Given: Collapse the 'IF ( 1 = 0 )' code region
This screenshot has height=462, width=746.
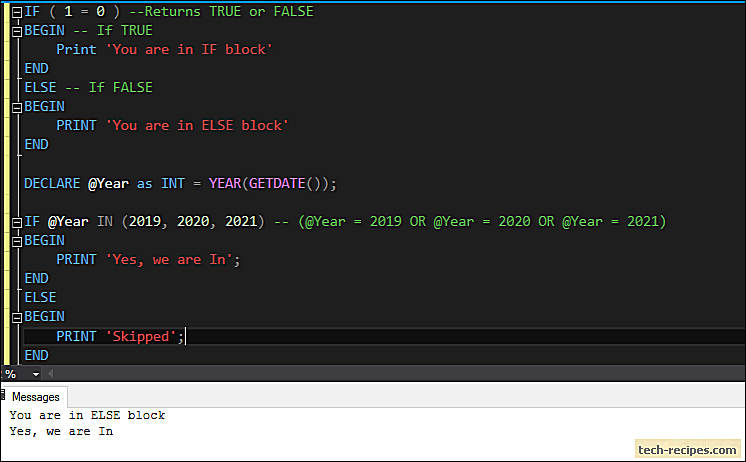Looking at the screenshot, I should coord(17,13).
